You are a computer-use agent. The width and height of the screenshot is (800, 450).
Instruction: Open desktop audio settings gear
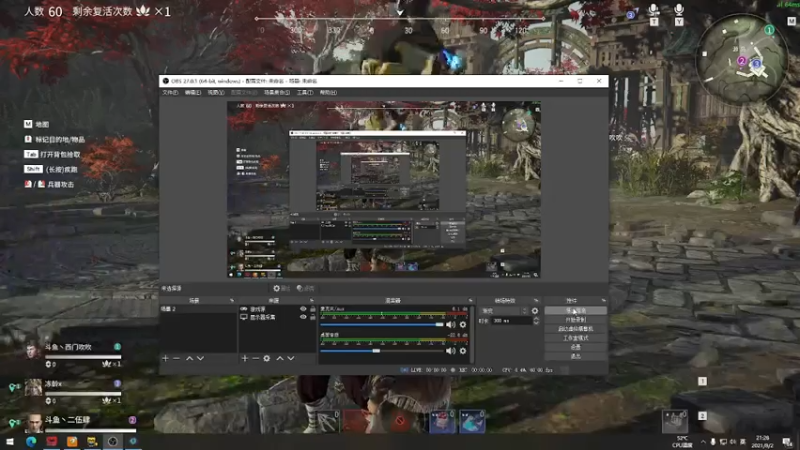(x=463, y=351)
